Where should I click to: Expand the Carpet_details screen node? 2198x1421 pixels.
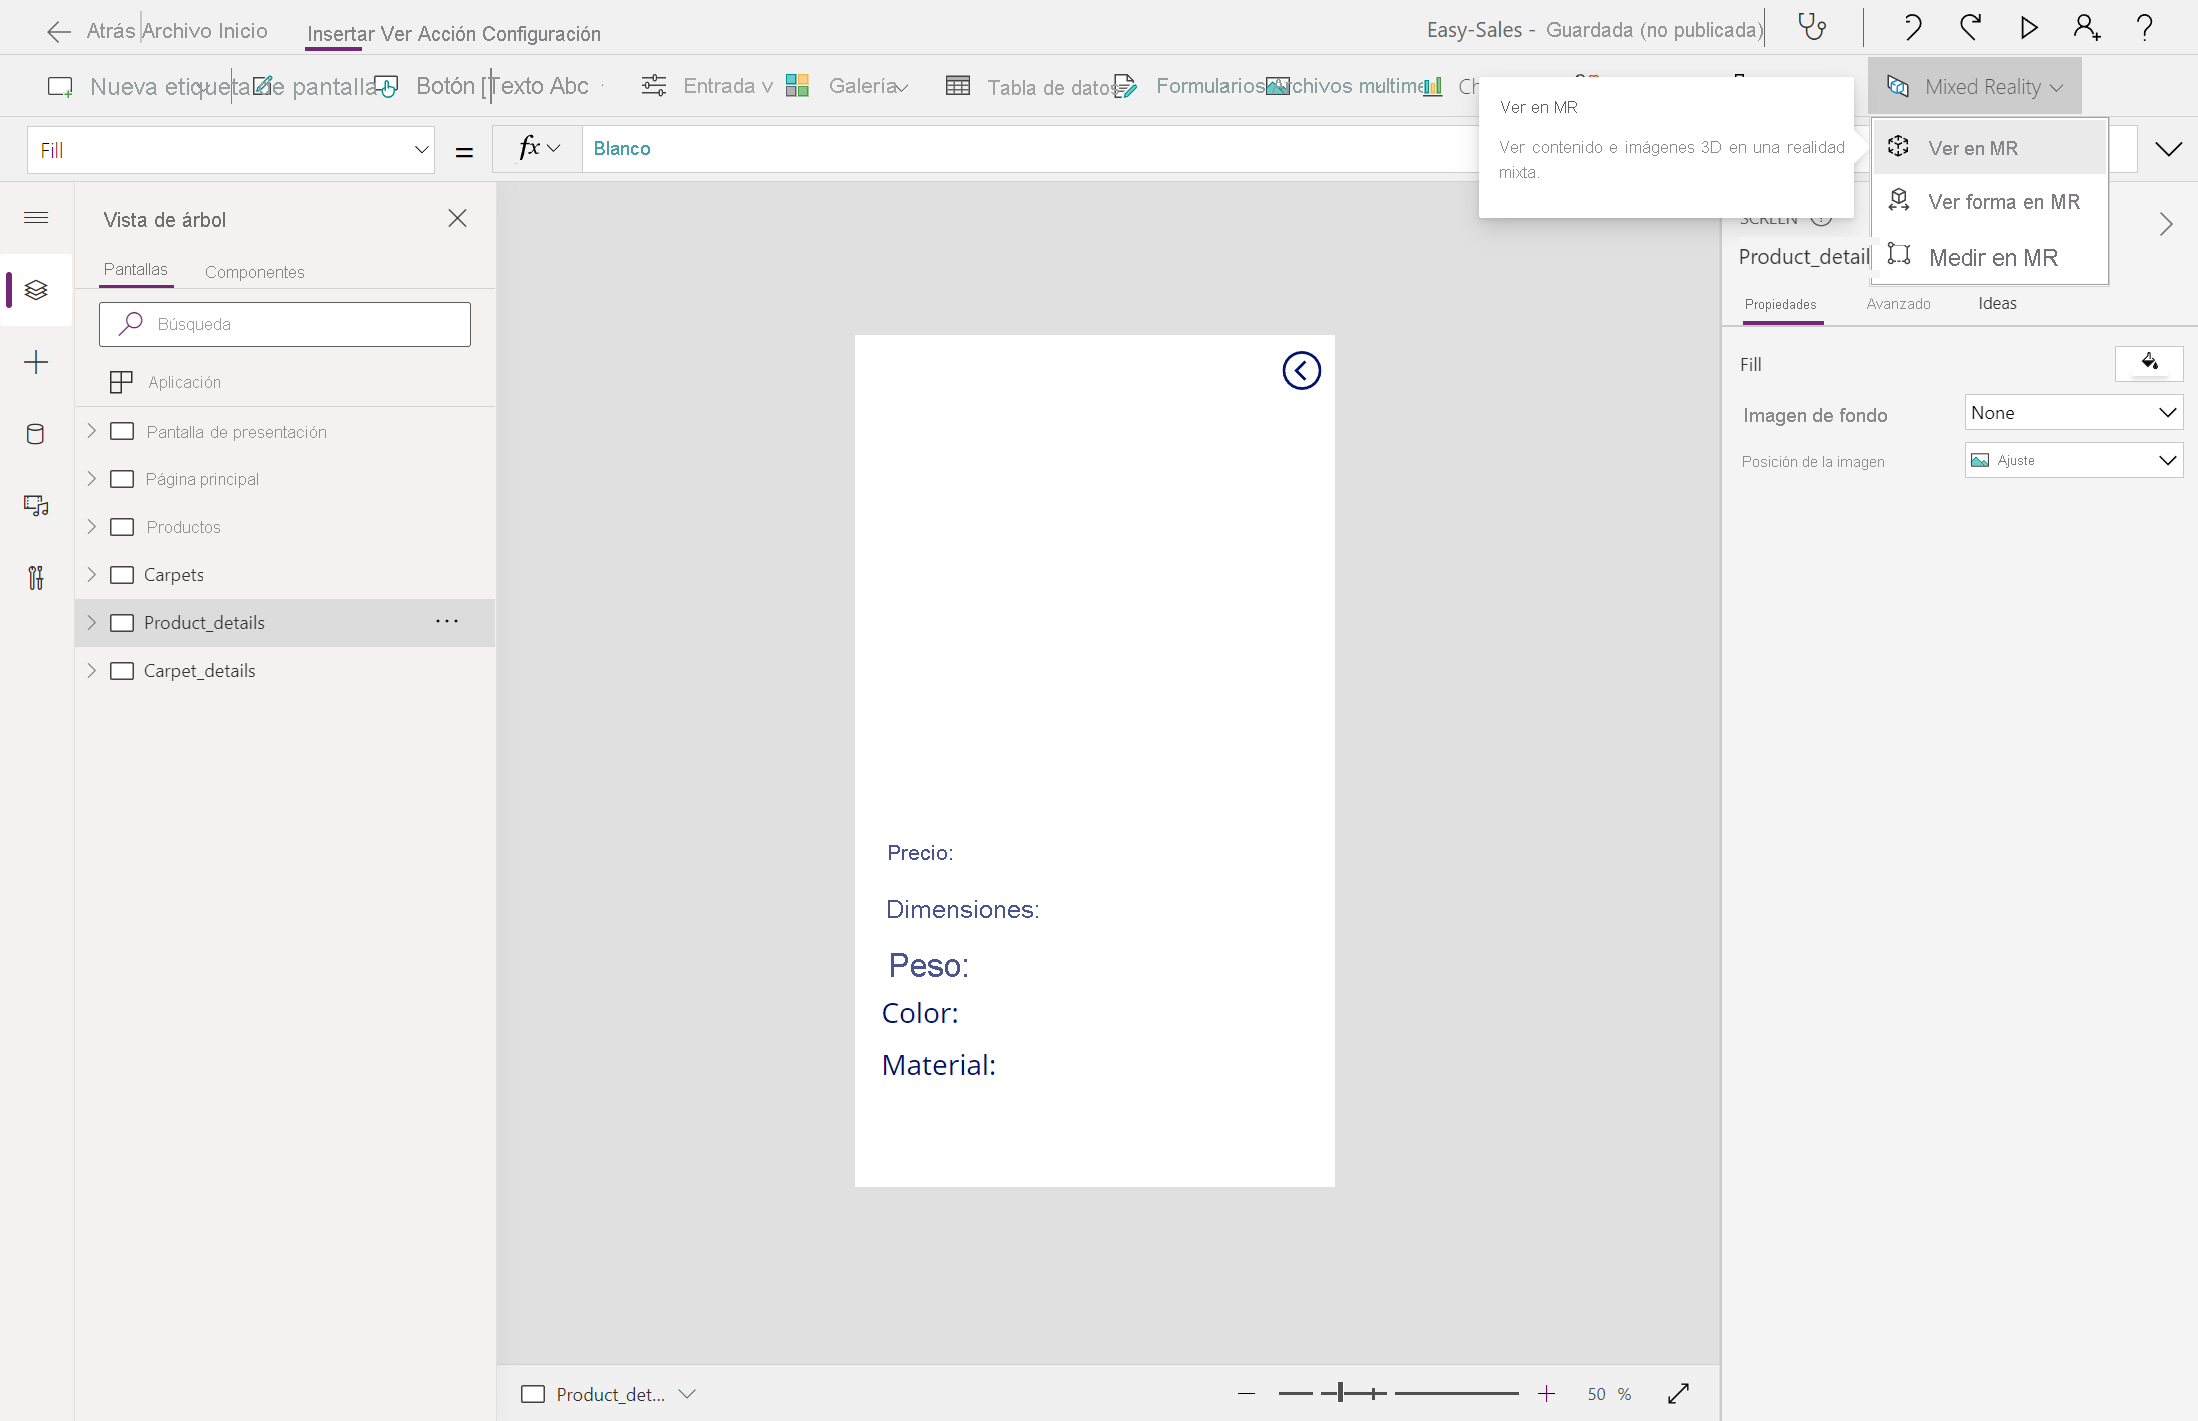point(92,670)
